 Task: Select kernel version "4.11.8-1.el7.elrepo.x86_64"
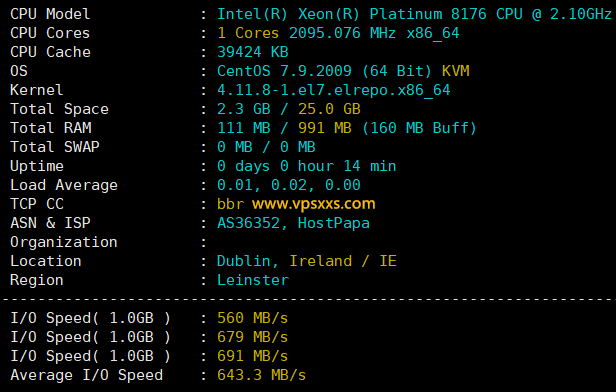click(334, 90)
